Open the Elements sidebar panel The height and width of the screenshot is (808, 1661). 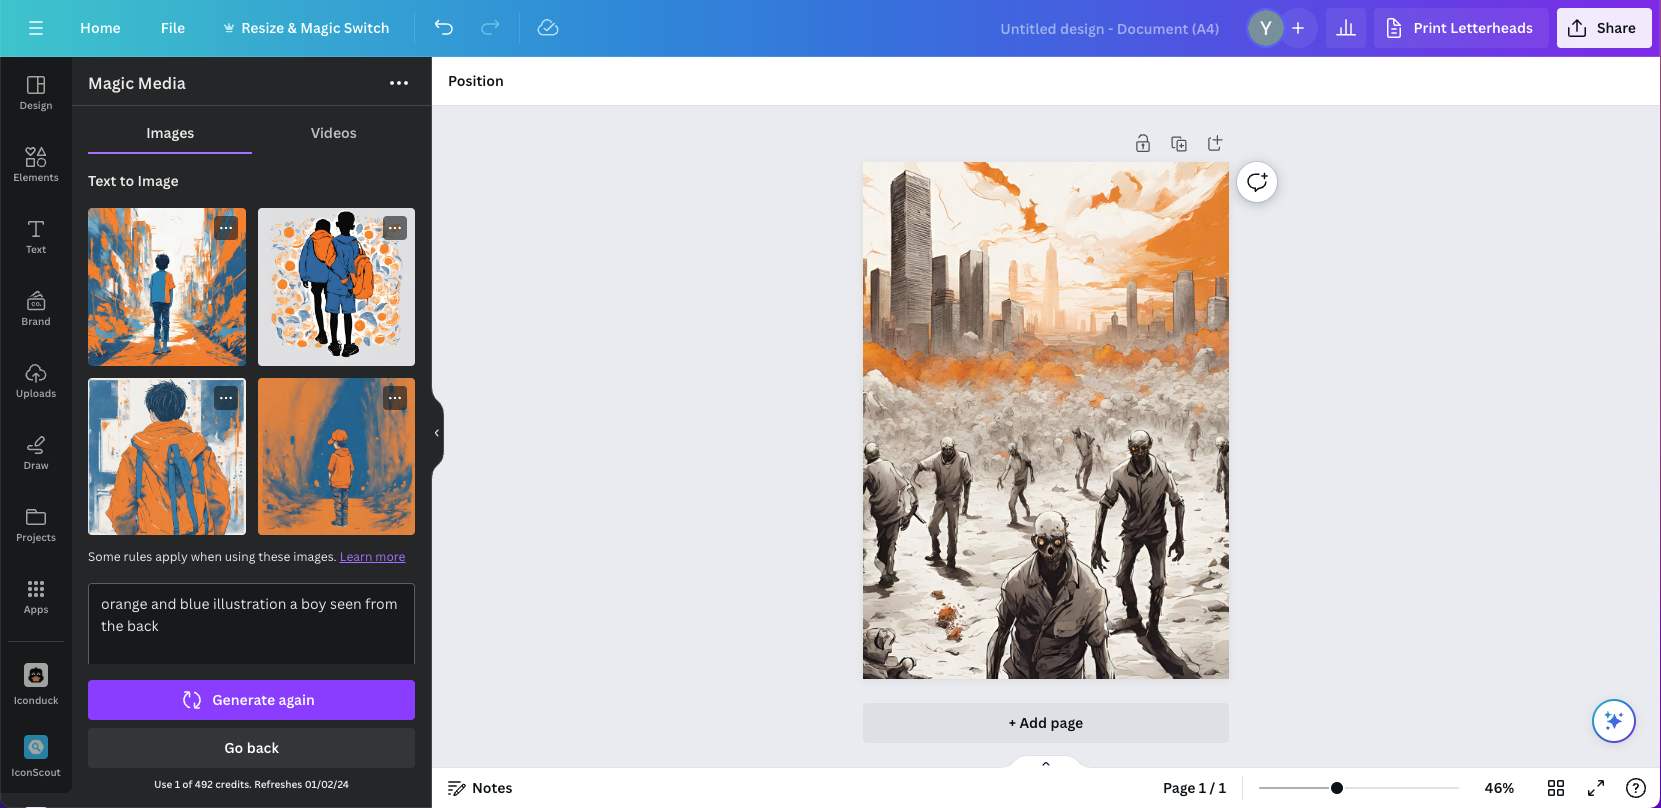coord(36,164)
